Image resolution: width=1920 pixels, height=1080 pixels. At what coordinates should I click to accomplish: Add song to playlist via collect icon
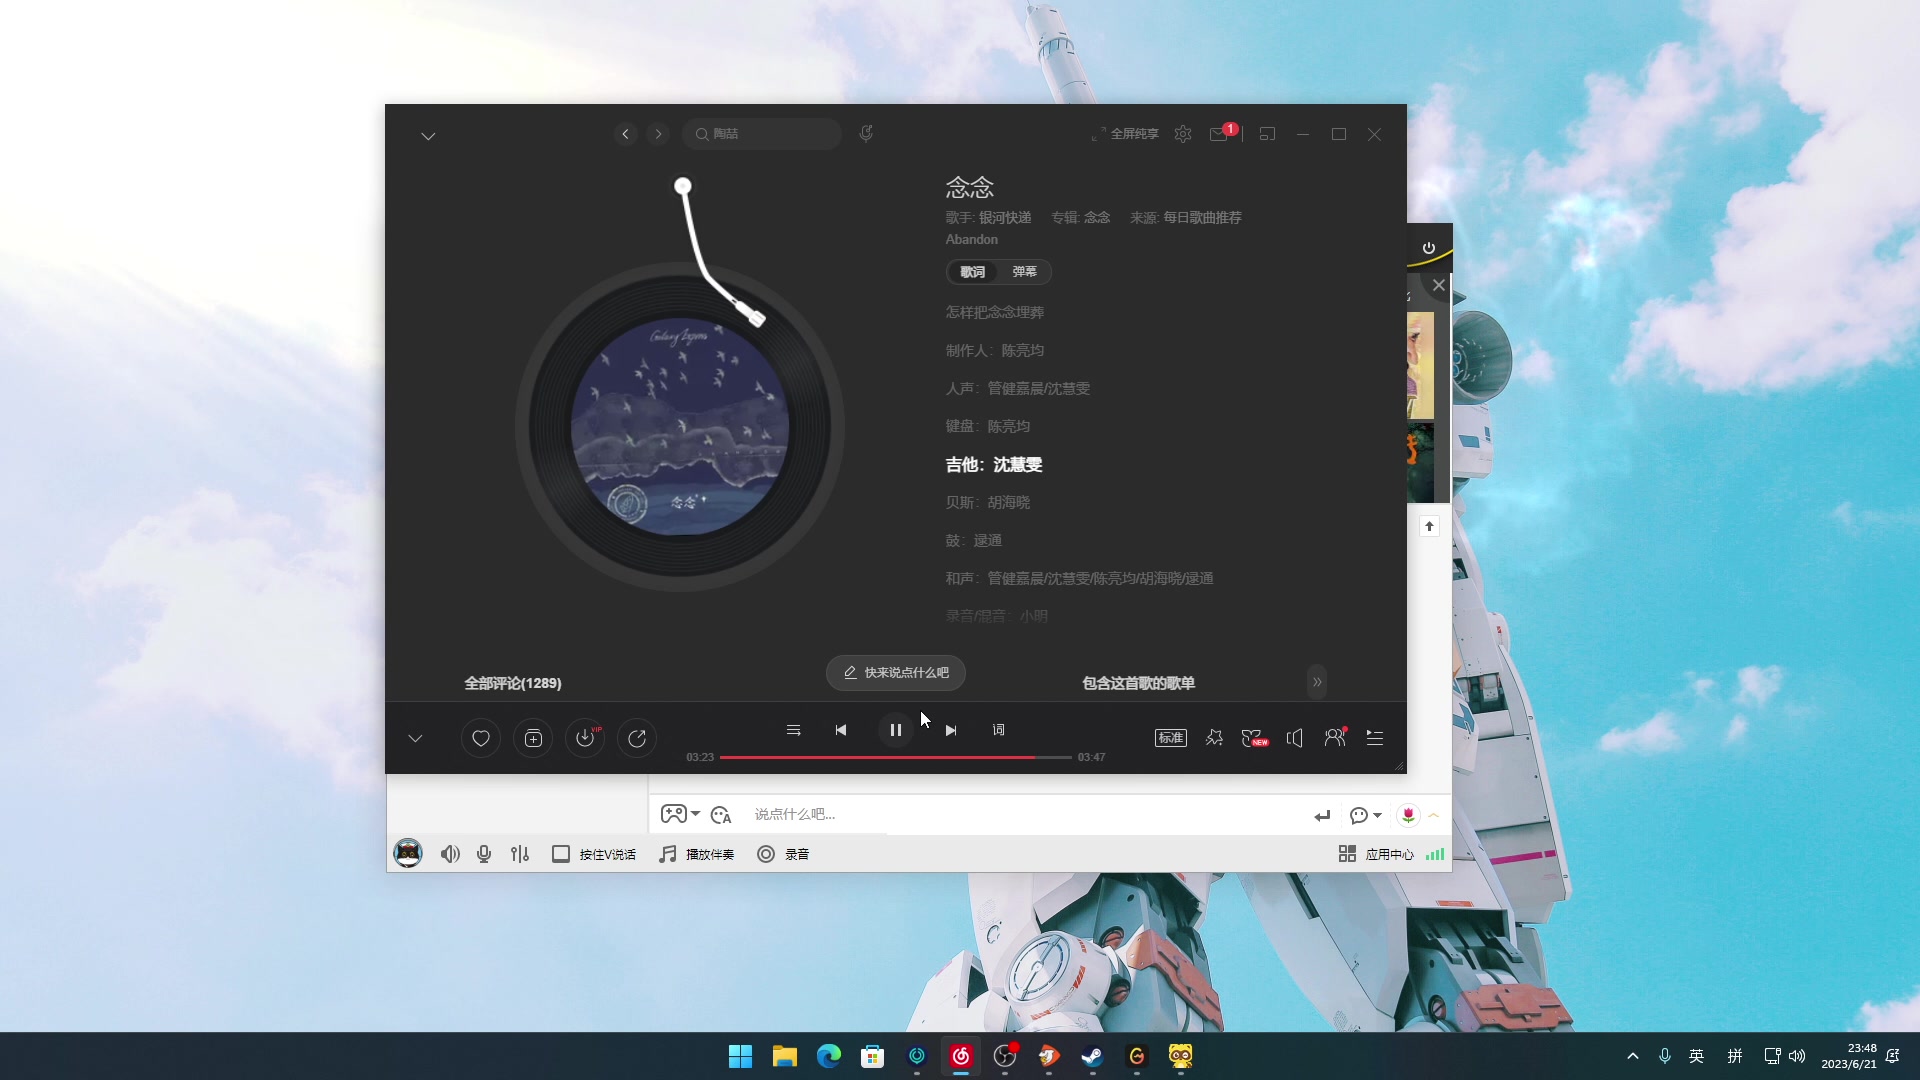click(533, 739)
